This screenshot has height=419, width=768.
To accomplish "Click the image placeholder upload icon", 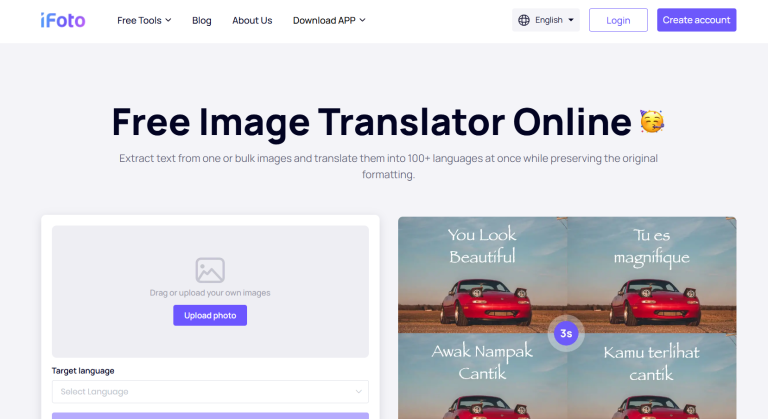I will click(x=210, y=270).
